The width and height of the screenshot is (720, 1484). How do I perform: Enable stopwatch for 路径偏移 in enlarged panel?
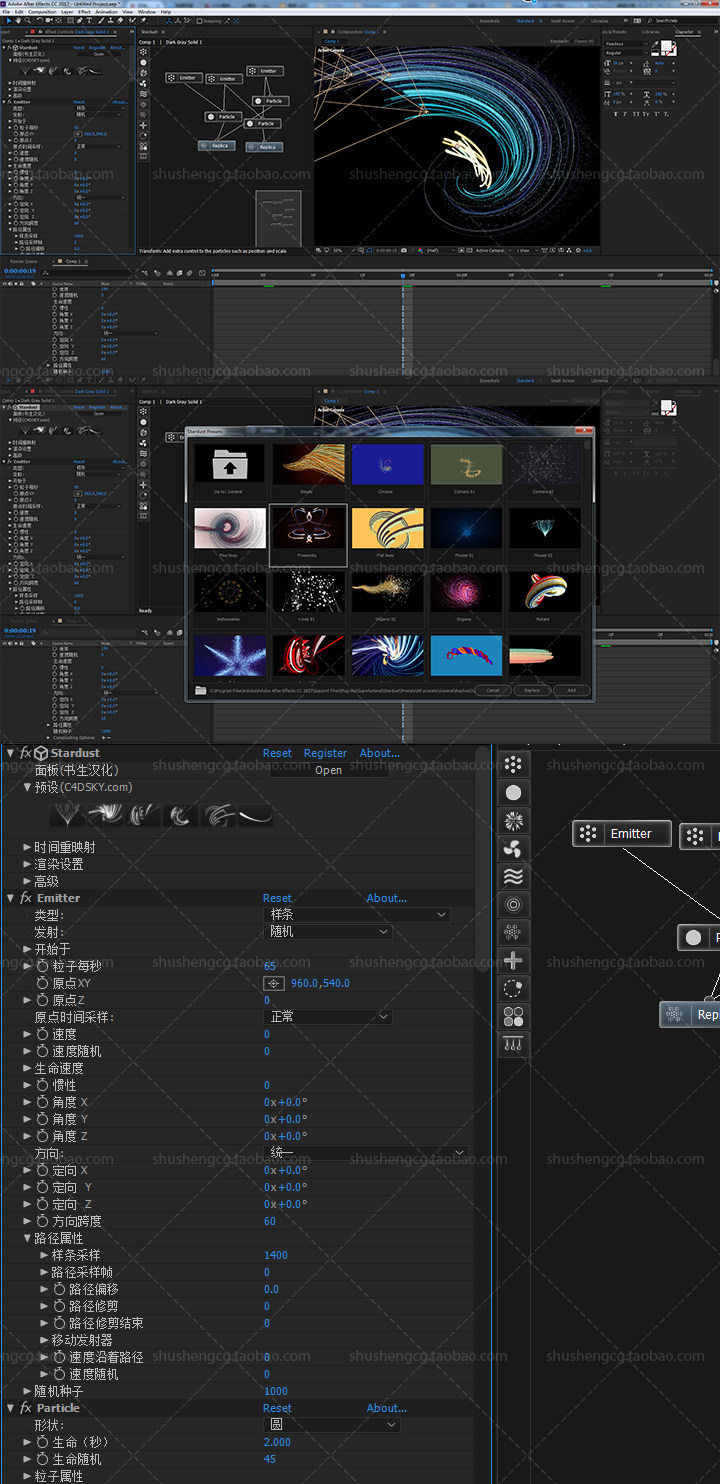coord(59,1289)
